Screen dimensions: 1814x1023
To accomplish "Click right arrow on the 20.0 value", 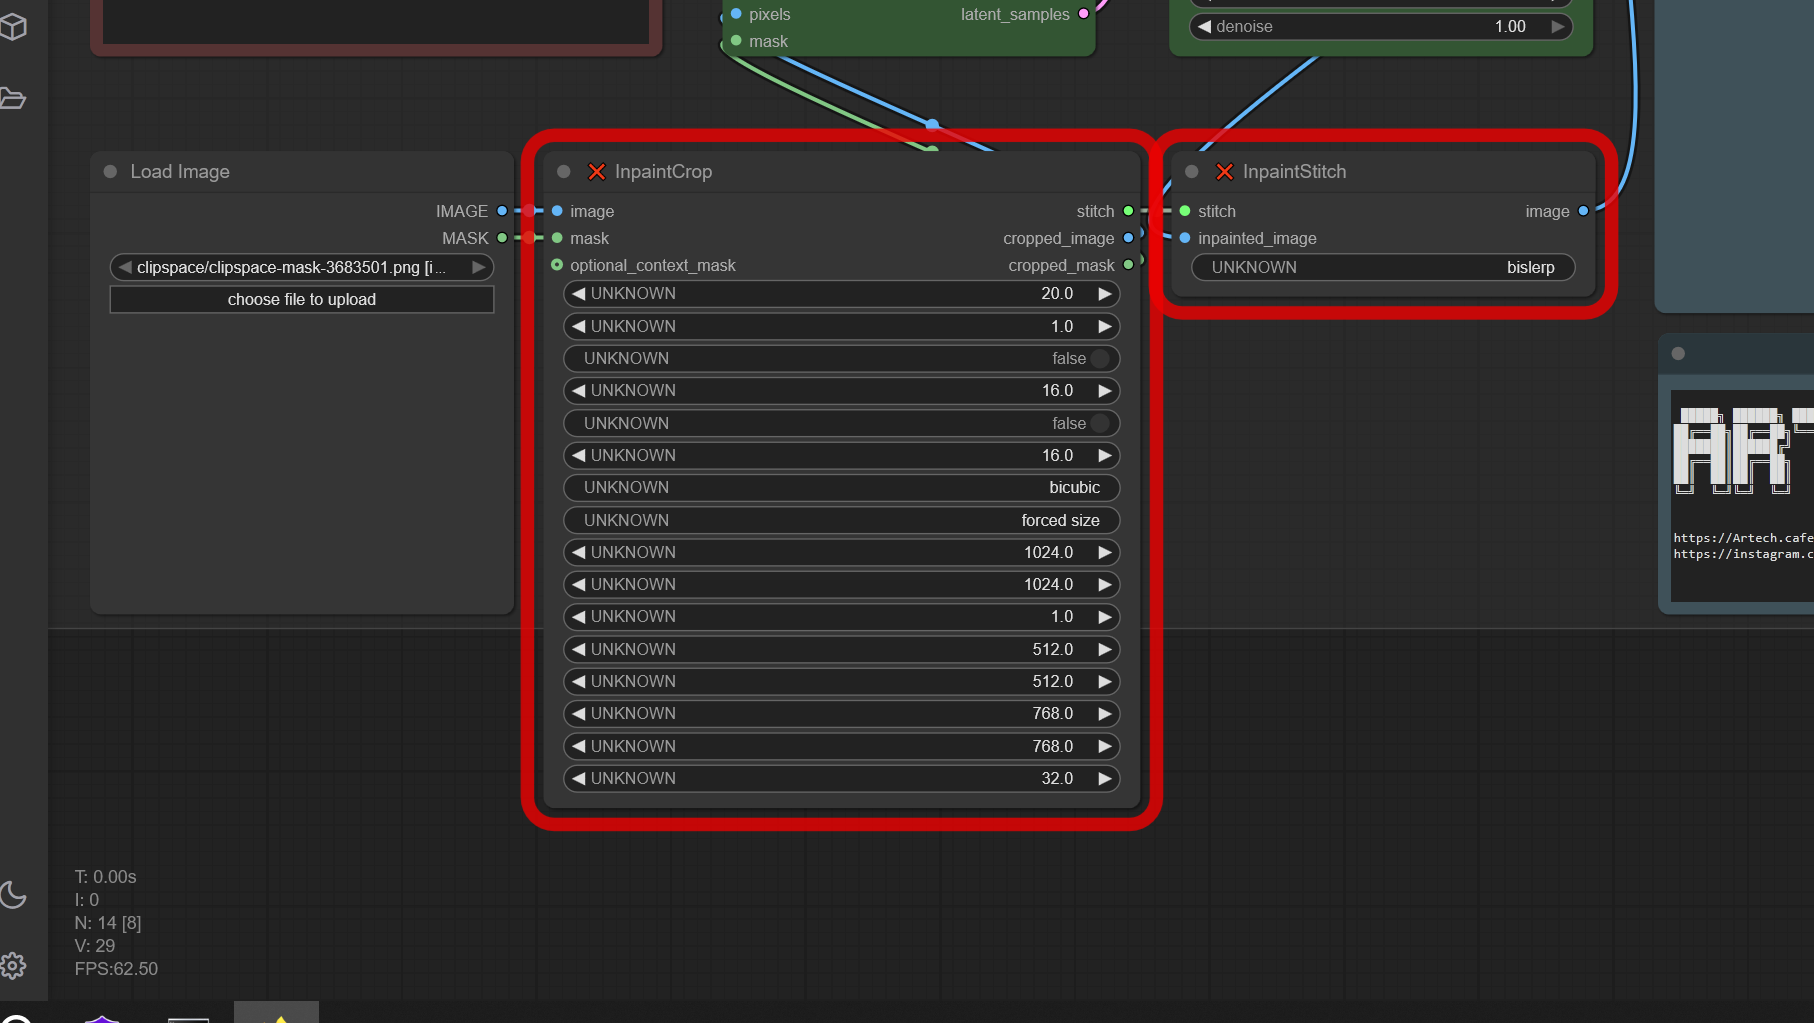I will pos(1104,294).
